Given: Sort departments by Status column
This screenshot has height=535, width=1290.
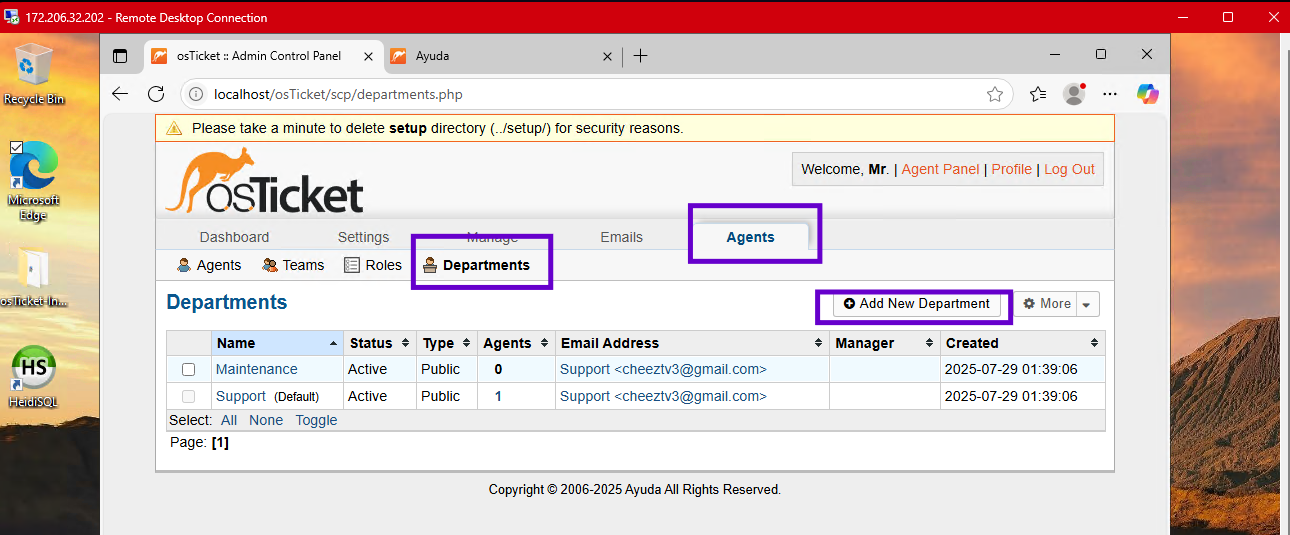Looking at the screenshot, I should coord(380,343).
